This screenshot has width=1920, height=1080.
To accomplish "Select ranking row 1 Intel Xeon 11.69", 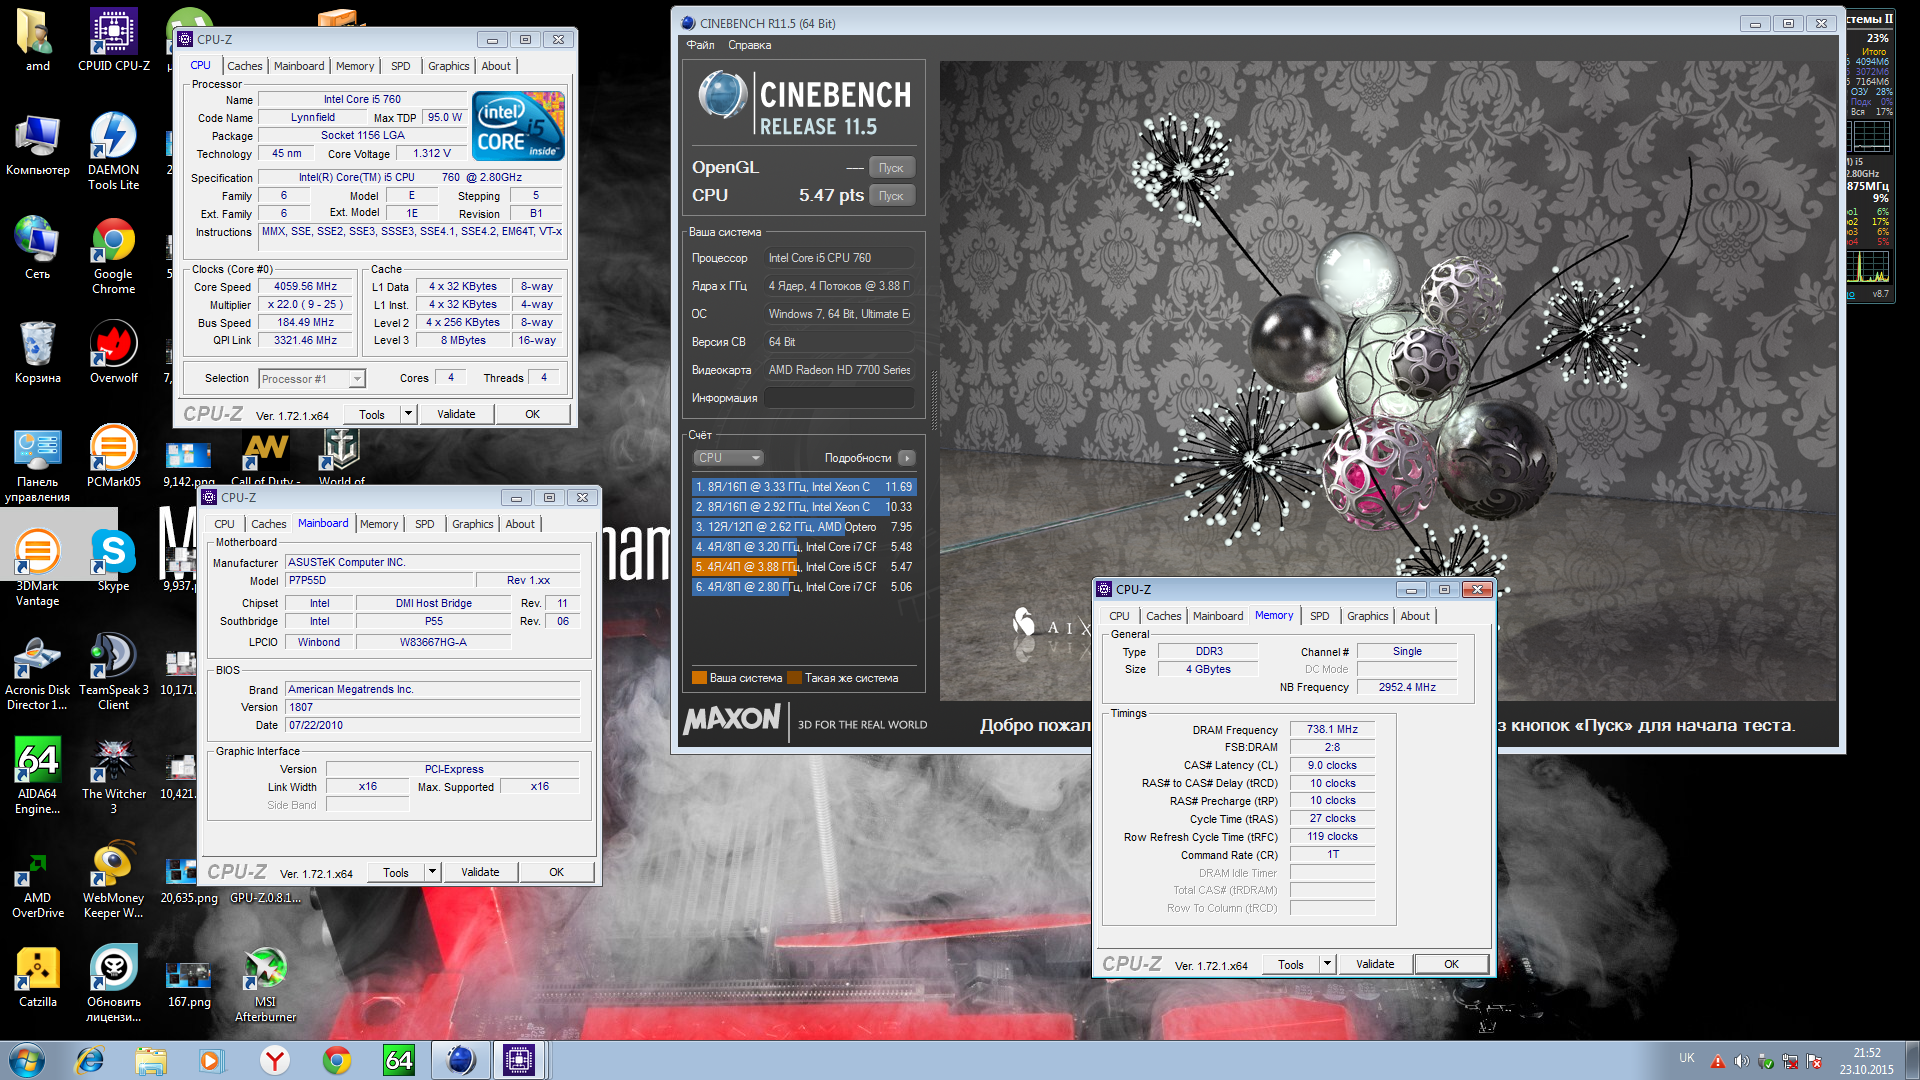I will (x=804, y=487).
